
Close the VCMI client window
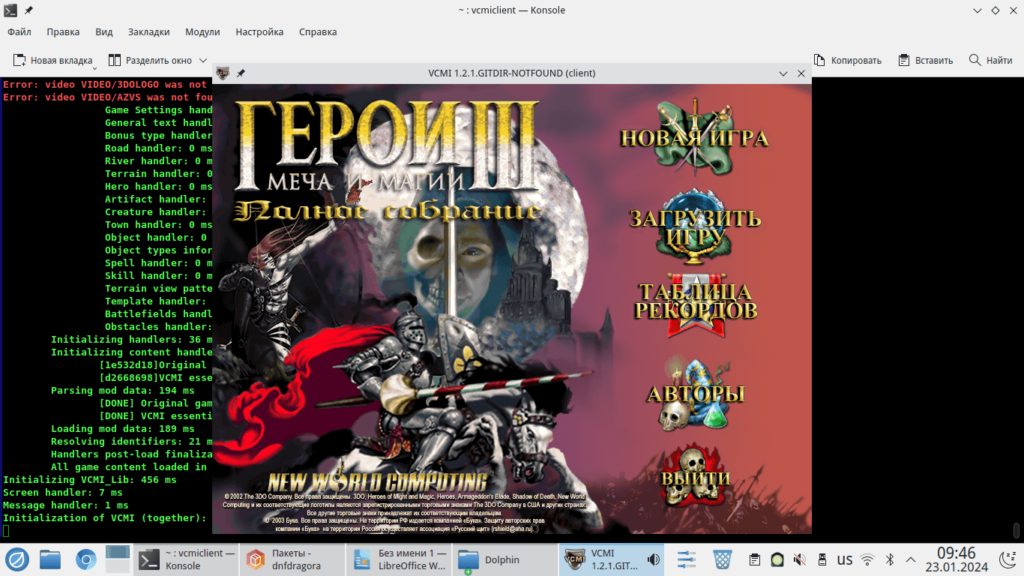tap(801, 73)
